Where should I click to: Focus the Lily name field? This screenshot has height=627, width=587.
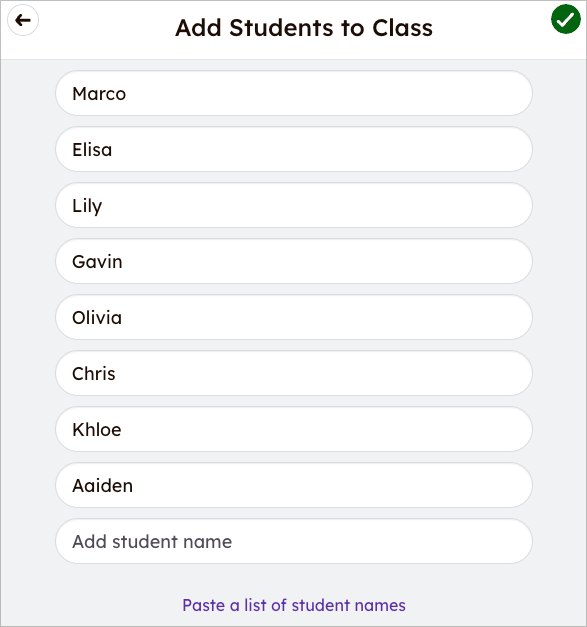click(294, 205)
